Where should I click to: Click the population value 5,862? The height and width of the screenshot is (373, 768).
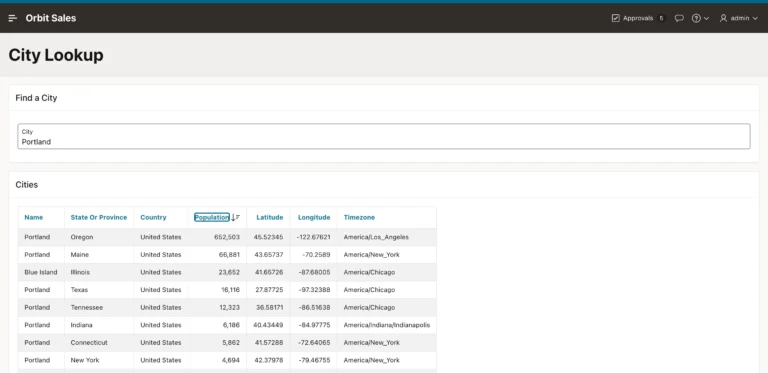click(231, 343)
